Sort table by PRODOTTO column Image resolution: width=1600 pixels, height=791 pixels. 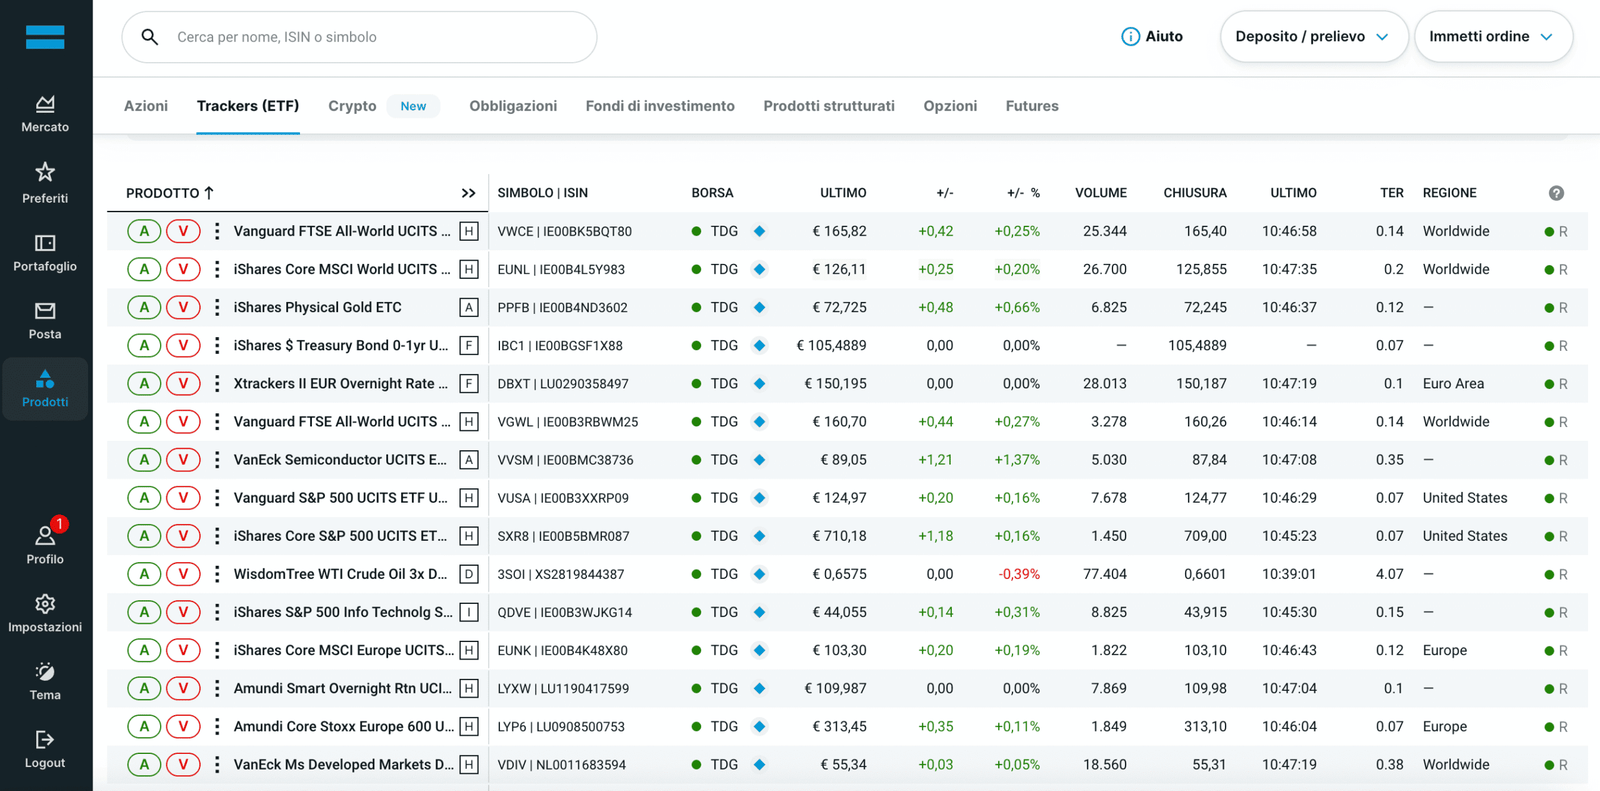tap(170, 193)
